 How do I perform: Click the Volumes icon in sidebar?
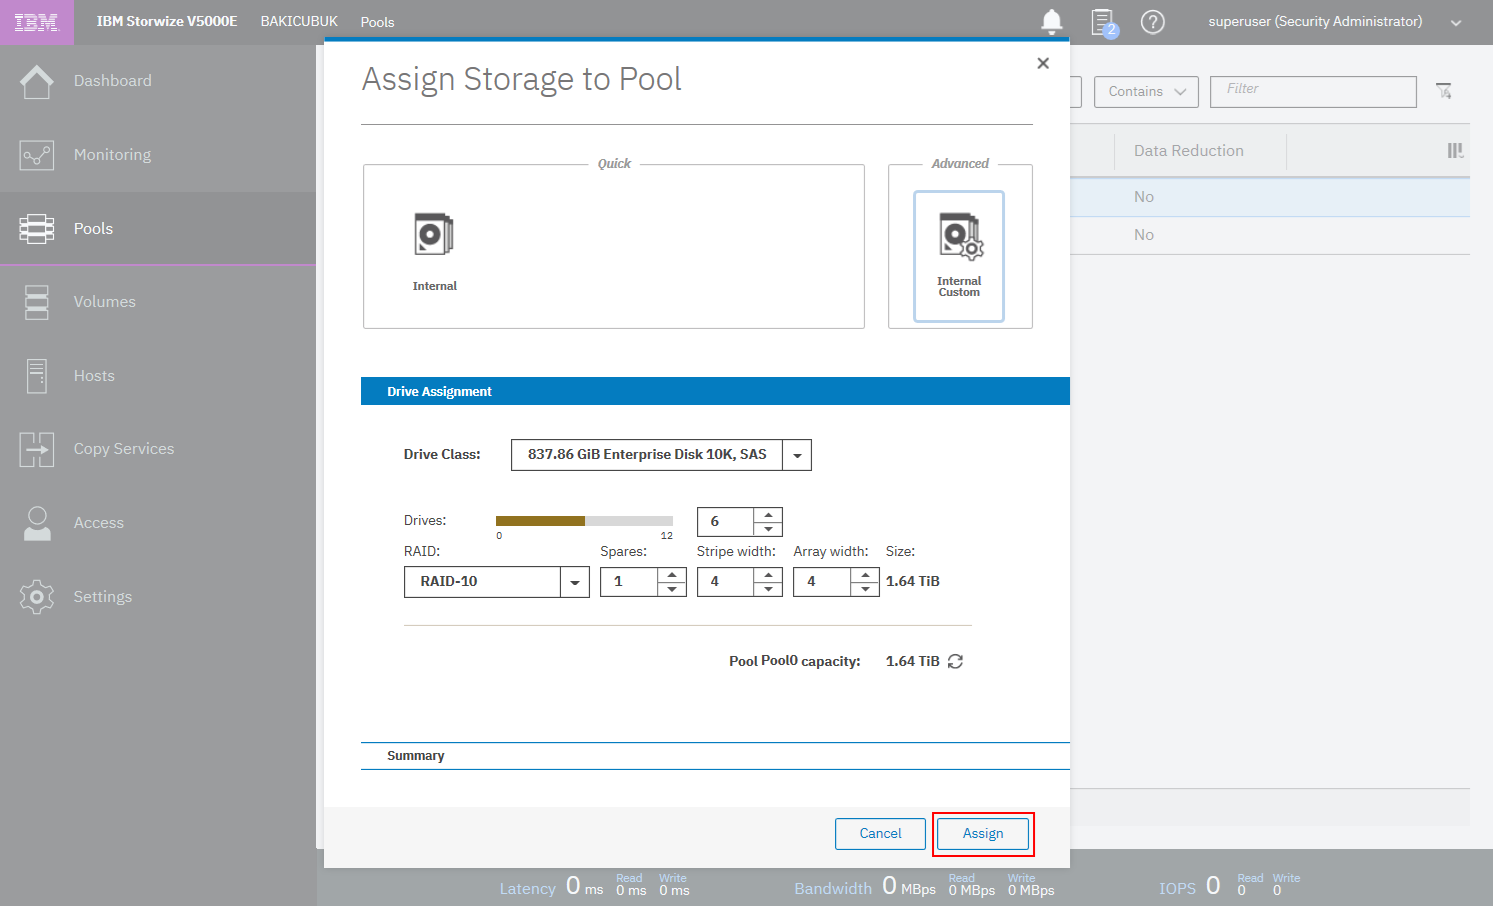point(37,302)
